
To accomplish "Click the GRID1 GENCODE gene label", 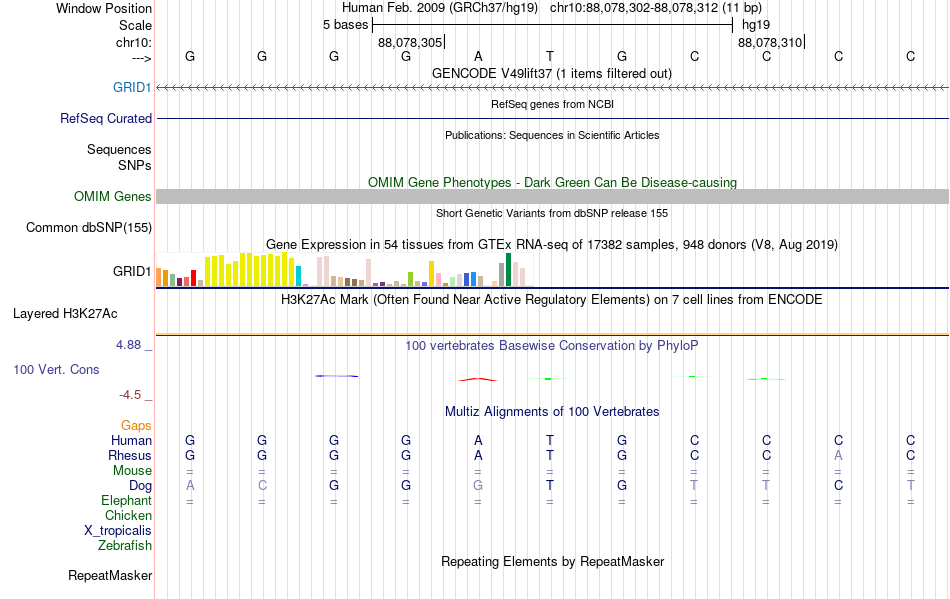I will pos(131,87).
